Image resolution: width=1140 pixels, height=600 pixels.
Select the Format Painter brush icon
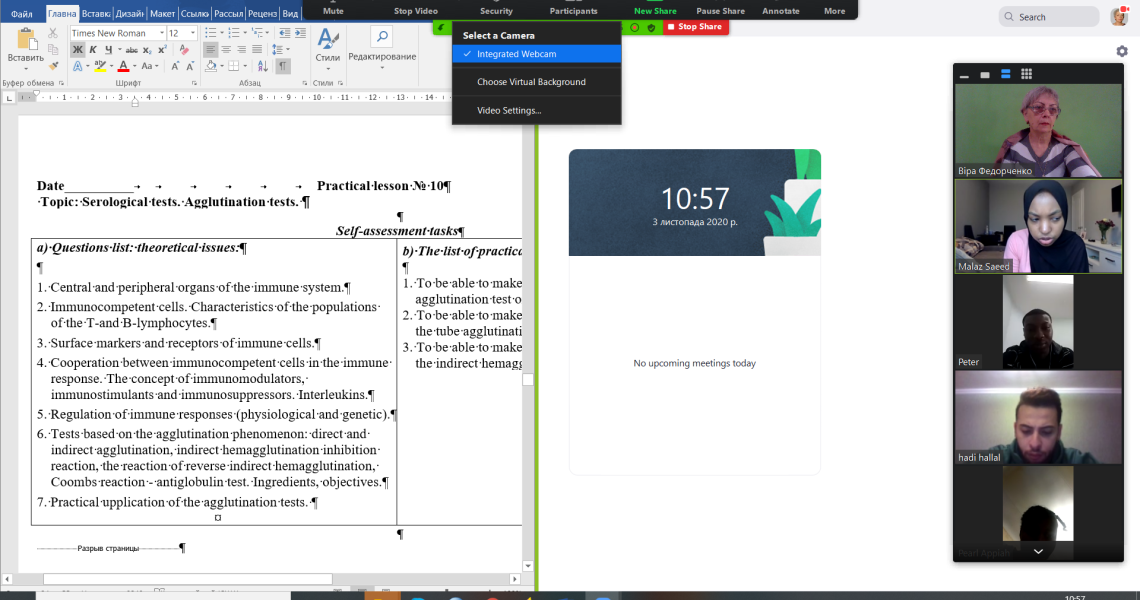52,65
